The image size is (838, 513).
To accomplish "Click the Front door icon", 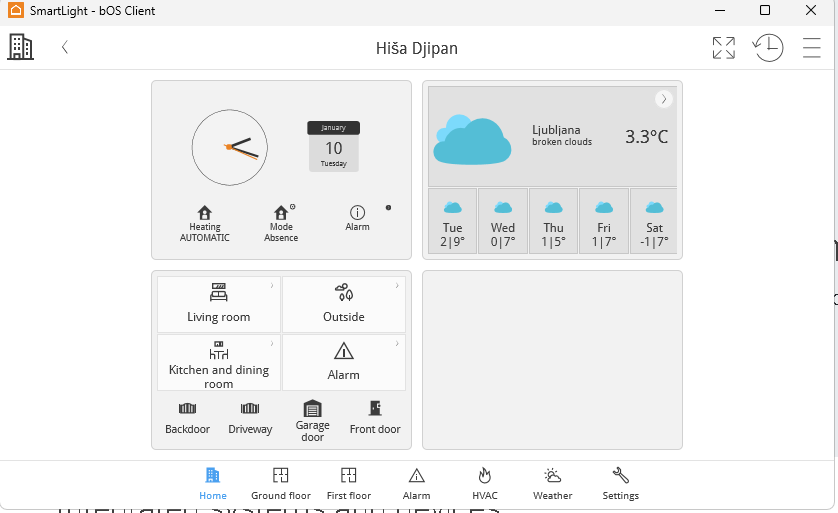I will [x=375, y=408].
